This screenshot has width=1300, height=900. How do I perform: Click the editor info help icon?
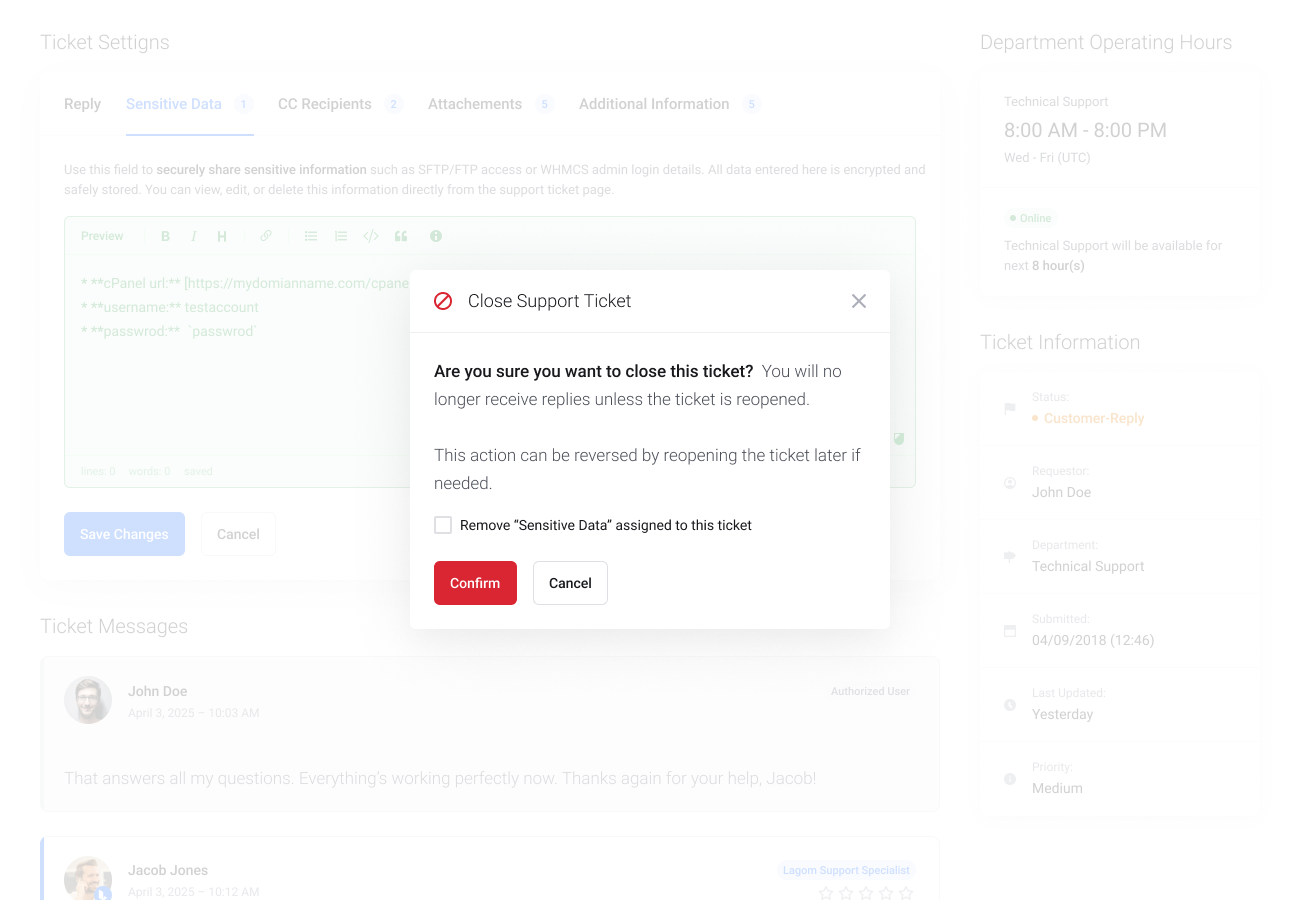[x=436, y=237]
